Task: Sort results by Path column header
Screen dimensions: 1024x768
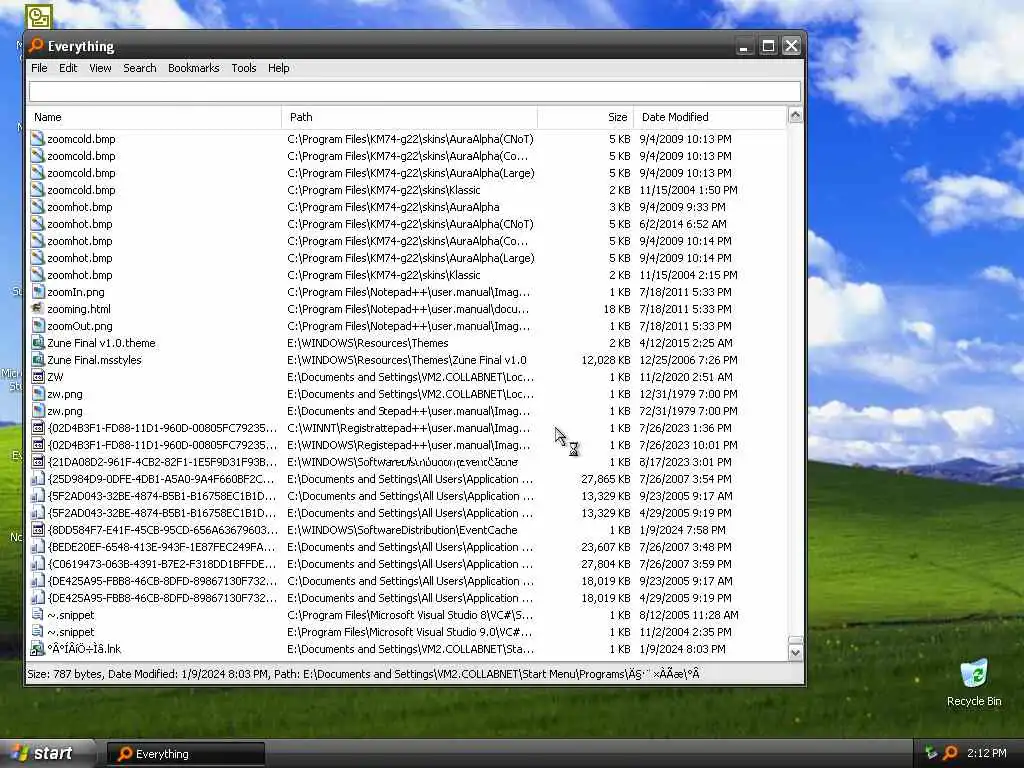Action: (409, 117)
